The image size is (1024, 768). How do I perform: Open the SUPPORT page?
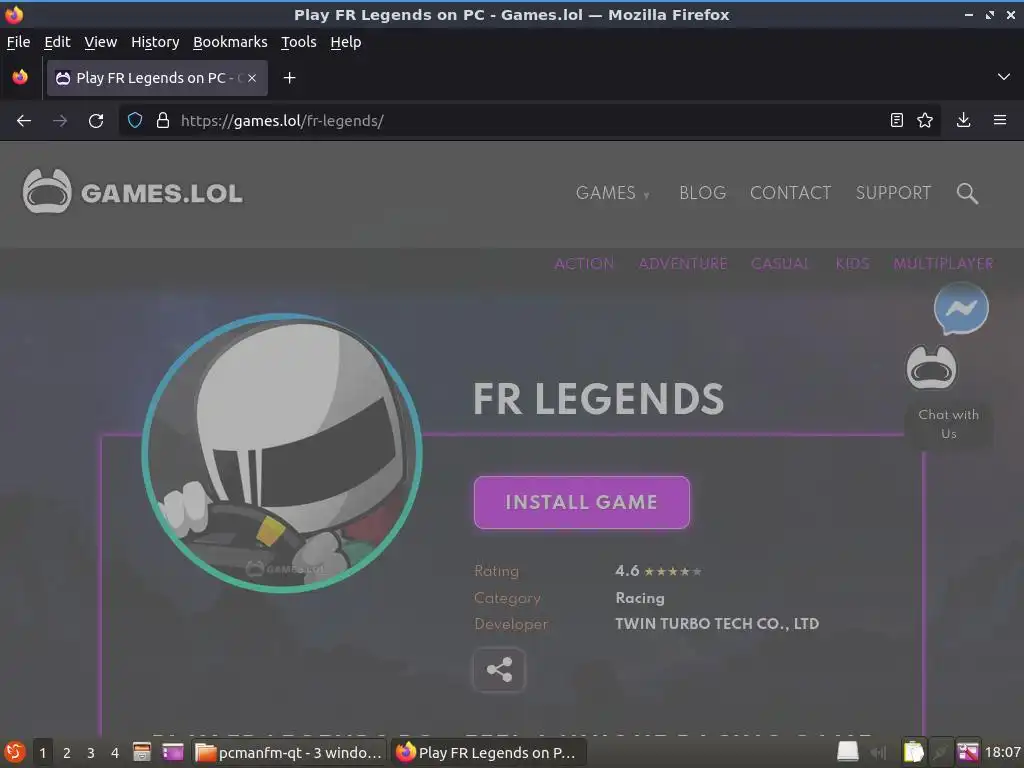click(x=893, y=193)
